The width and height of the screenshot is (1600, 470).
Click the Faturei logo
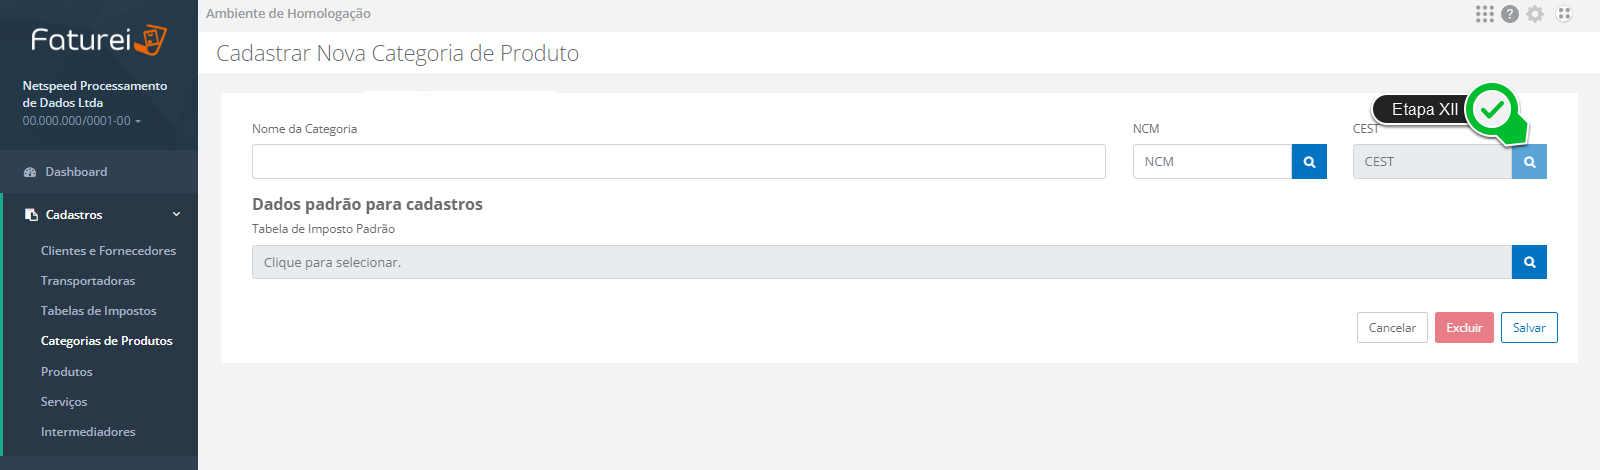coord(99,40)
